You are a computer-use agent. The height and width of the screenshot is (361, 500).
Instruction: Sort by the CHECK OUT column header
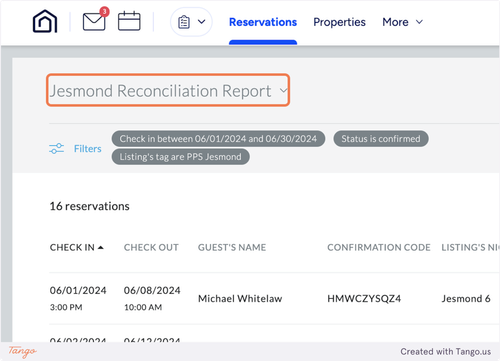click(151, 248)
